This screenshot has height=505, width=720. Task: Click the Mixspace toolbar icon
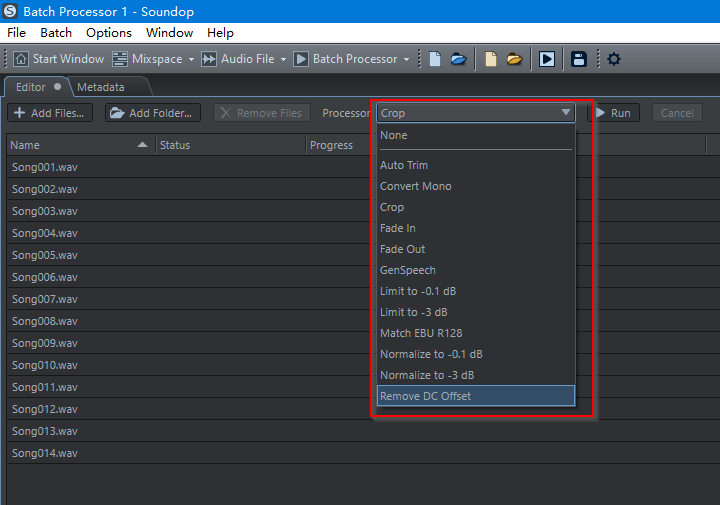[x=120, y=59]
